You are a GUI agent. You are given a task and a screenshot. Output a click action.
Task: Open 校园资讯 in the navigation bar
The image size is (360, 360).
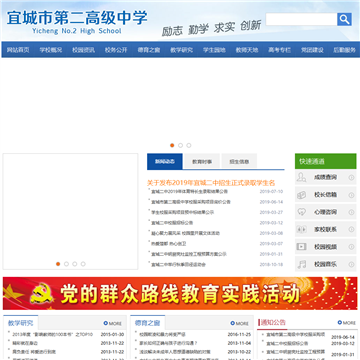(83, 50)
